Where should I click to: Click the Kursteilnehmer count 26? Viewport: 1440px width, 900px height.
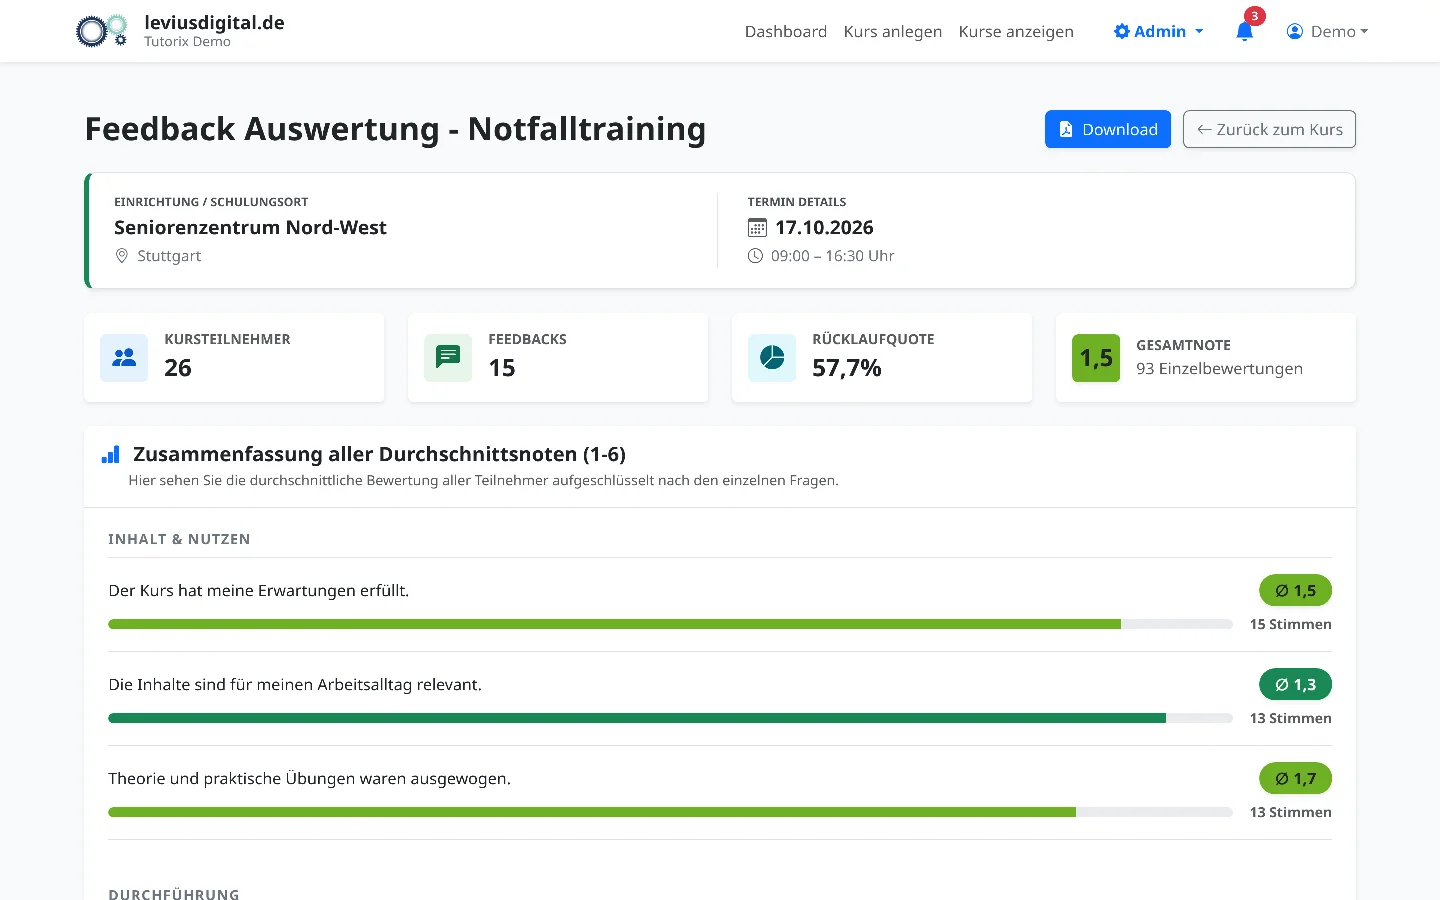pos(178,368)
